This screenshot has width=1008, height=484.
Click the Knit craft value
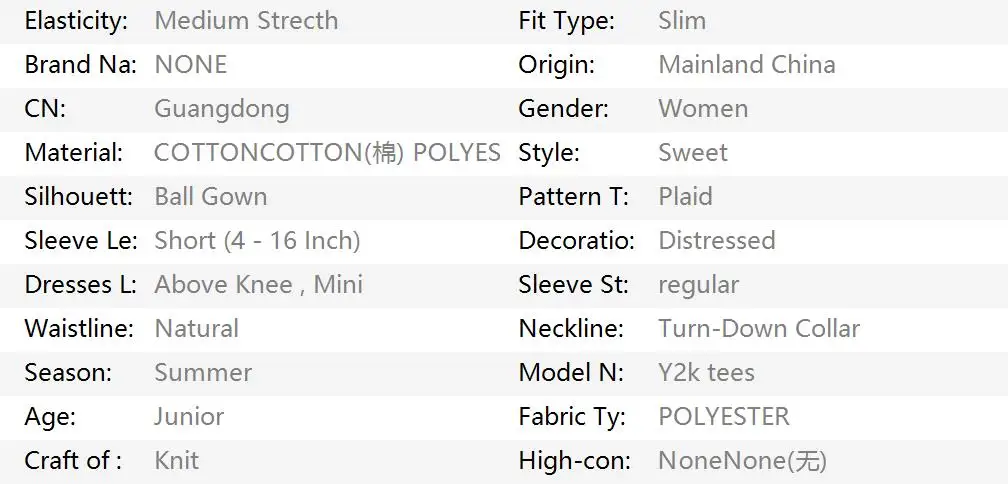coord(177,460)
